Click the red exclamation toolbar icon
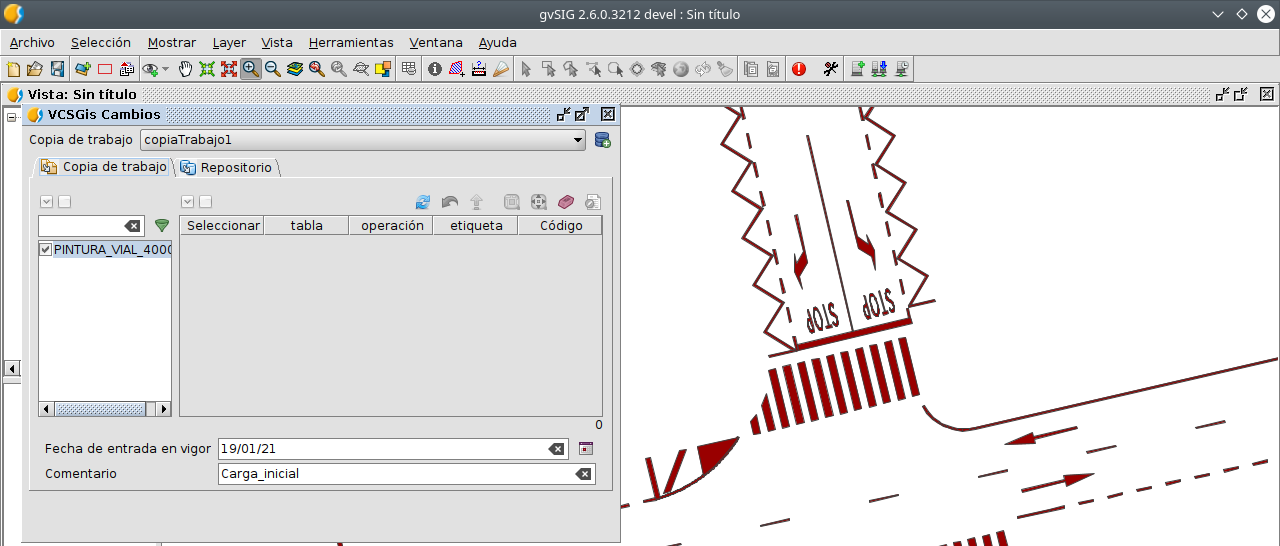Image resolution: width=1280 pixels, height=546 pixels. coord(799,69)
